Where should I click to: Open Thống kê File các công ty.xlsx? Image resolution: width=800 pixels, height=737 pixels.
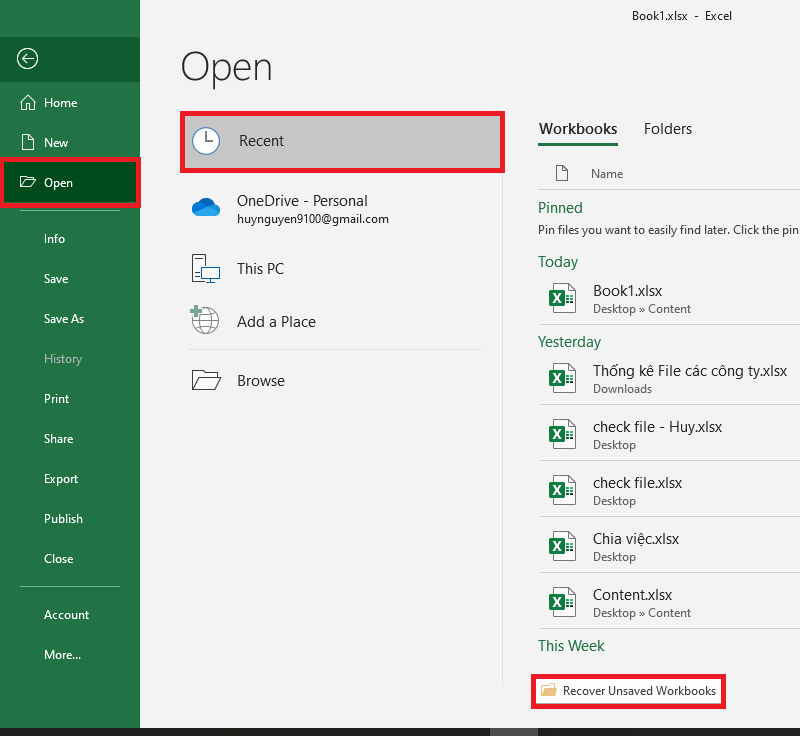click(689, 371)
